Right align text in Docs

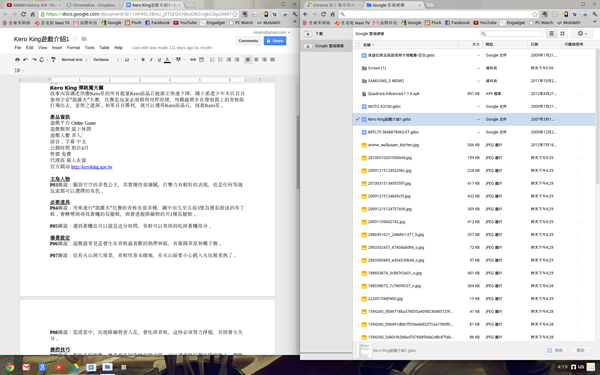point(264,60)
